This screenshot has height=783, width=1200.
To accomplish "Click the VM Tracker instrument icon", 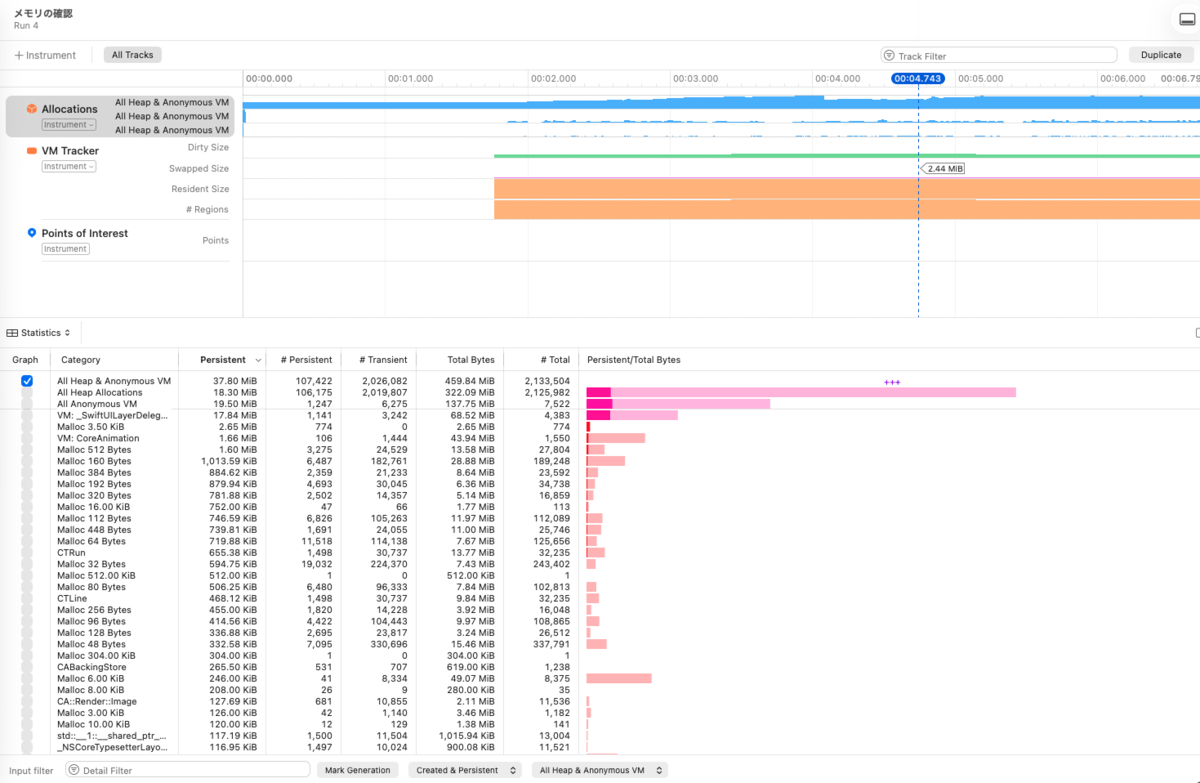I will [x=32, y=151].
